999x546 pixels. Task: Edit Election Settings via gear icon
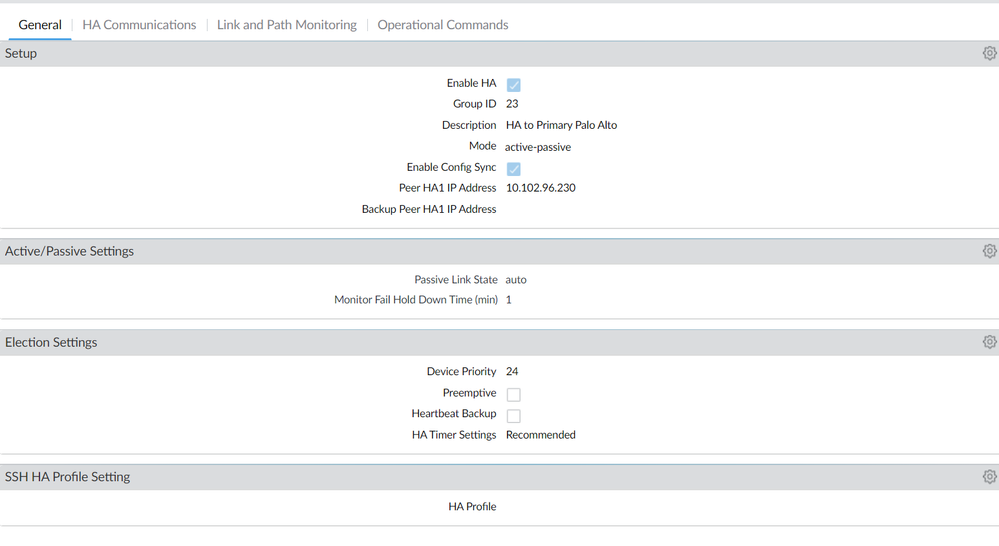click(x=989, y=342)
